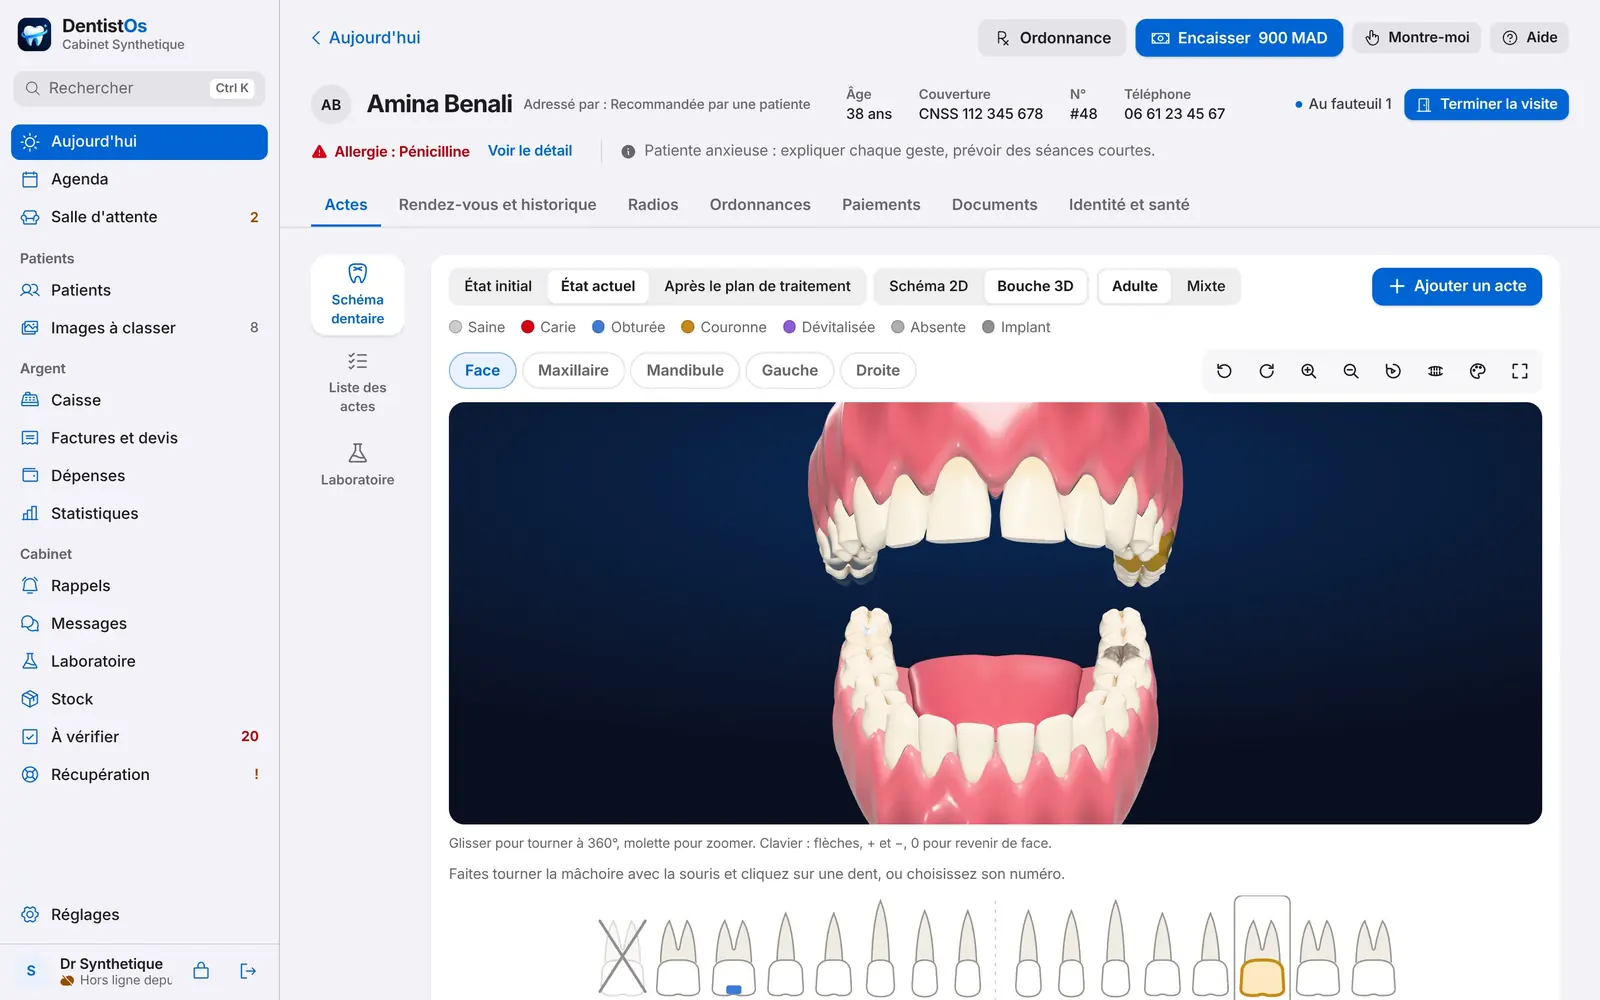
Task: Click the red Carie legend dot
Action: [528, 327]
